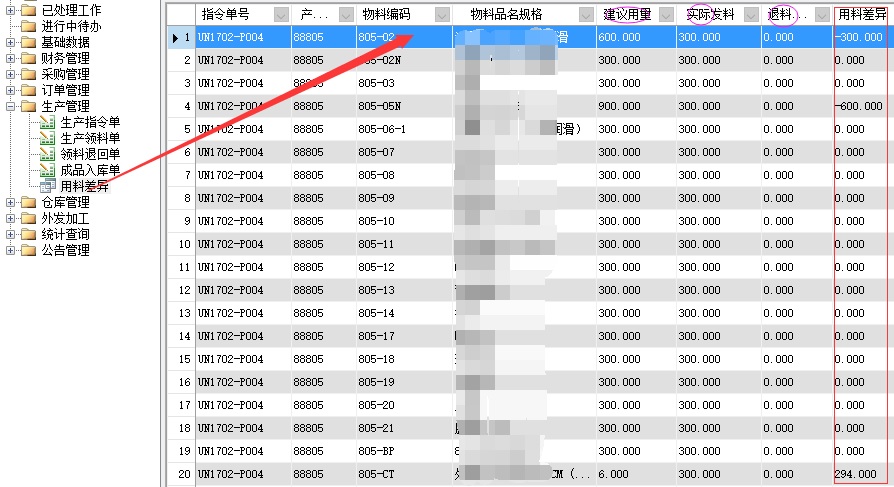Collapse the 生产管理 tree node
The width and height of the screenshot is (894, 487).
[10, 106]
